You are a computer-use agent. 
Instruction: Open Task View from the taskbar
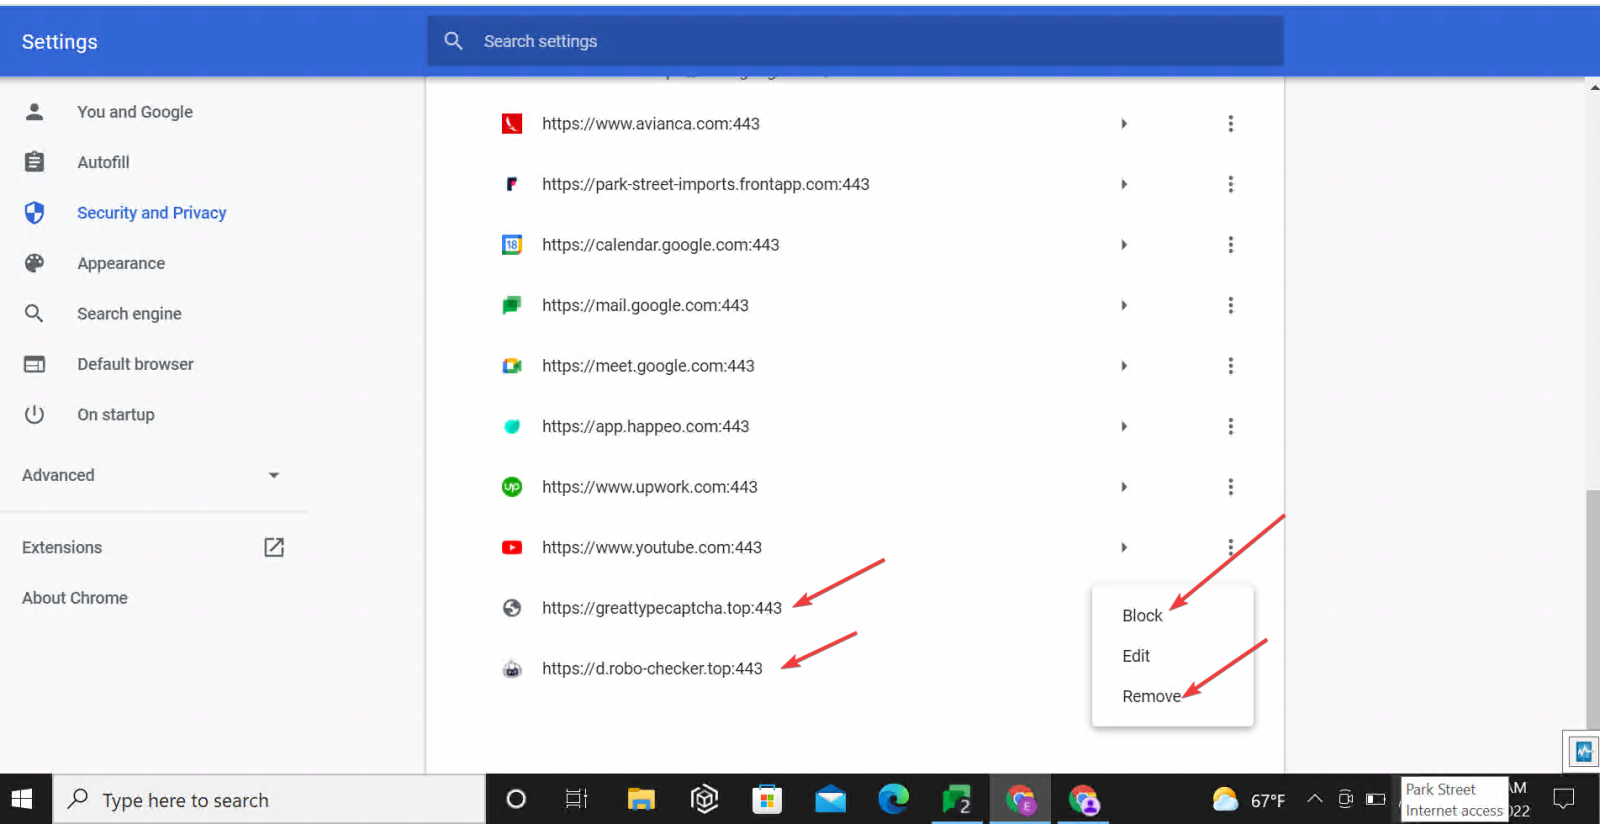pyautogui.click(x=576, y=799)
